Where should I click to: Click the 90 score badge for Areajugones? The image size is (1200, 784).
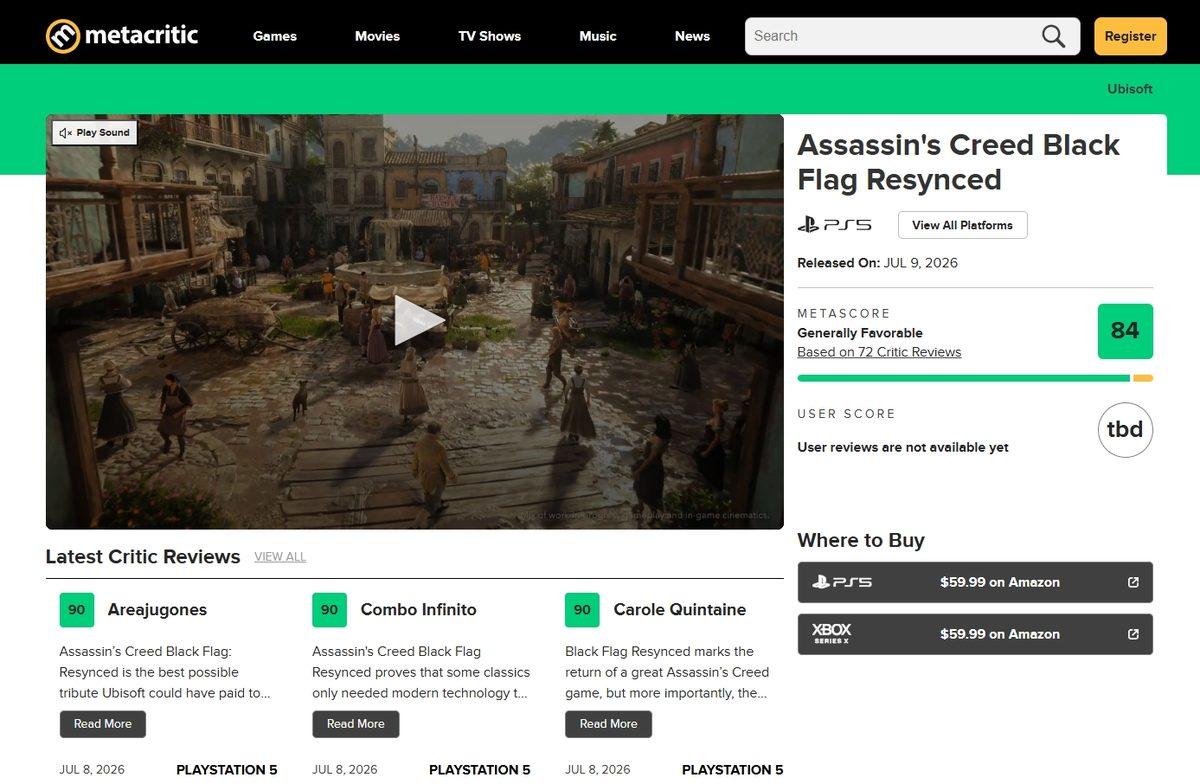point(77,610)
